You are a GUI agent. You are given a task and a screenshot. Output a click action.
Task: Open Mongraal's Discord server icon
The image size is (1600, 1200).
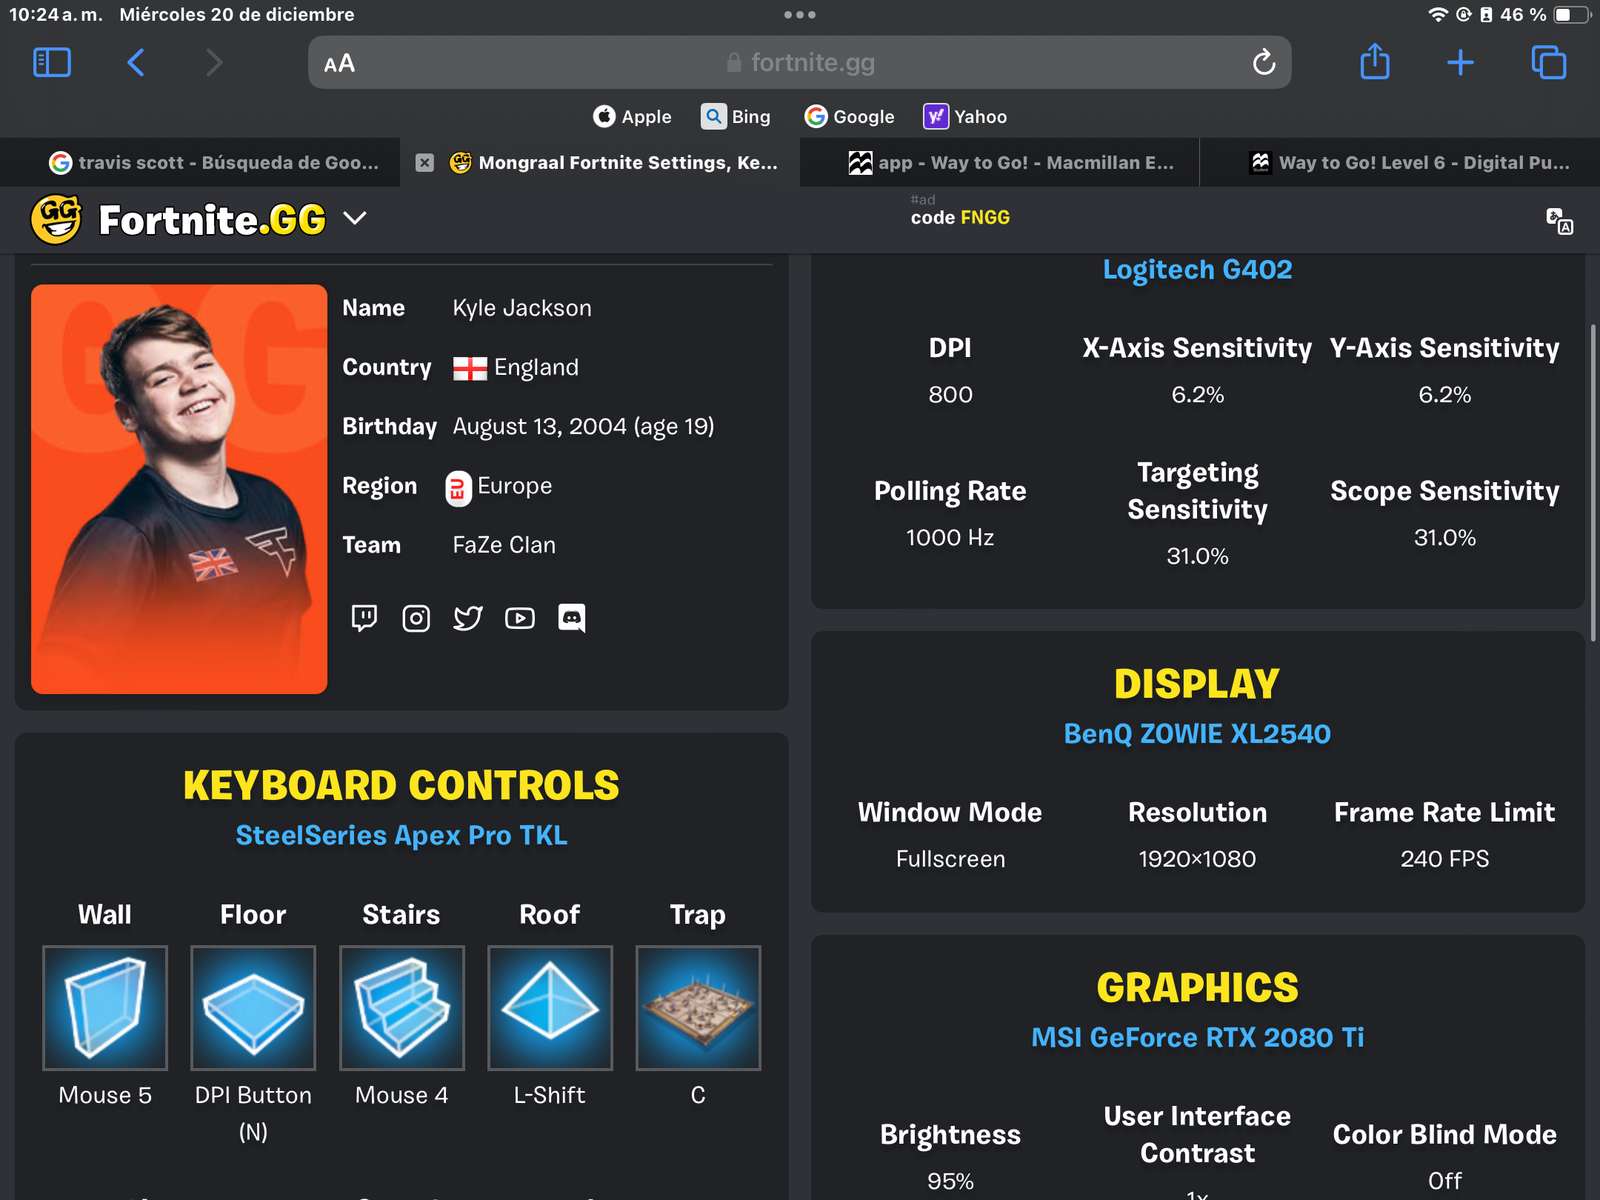tap(571, 618)
